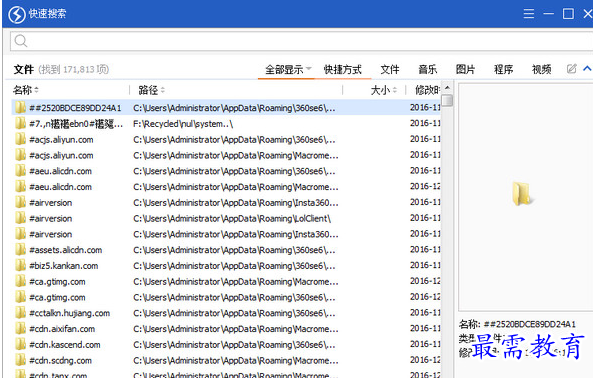Select #cdn.kascend.com entry name
The height and width of the screenshot is (378, 593).
pyautogui.click(x=65, y=345)
